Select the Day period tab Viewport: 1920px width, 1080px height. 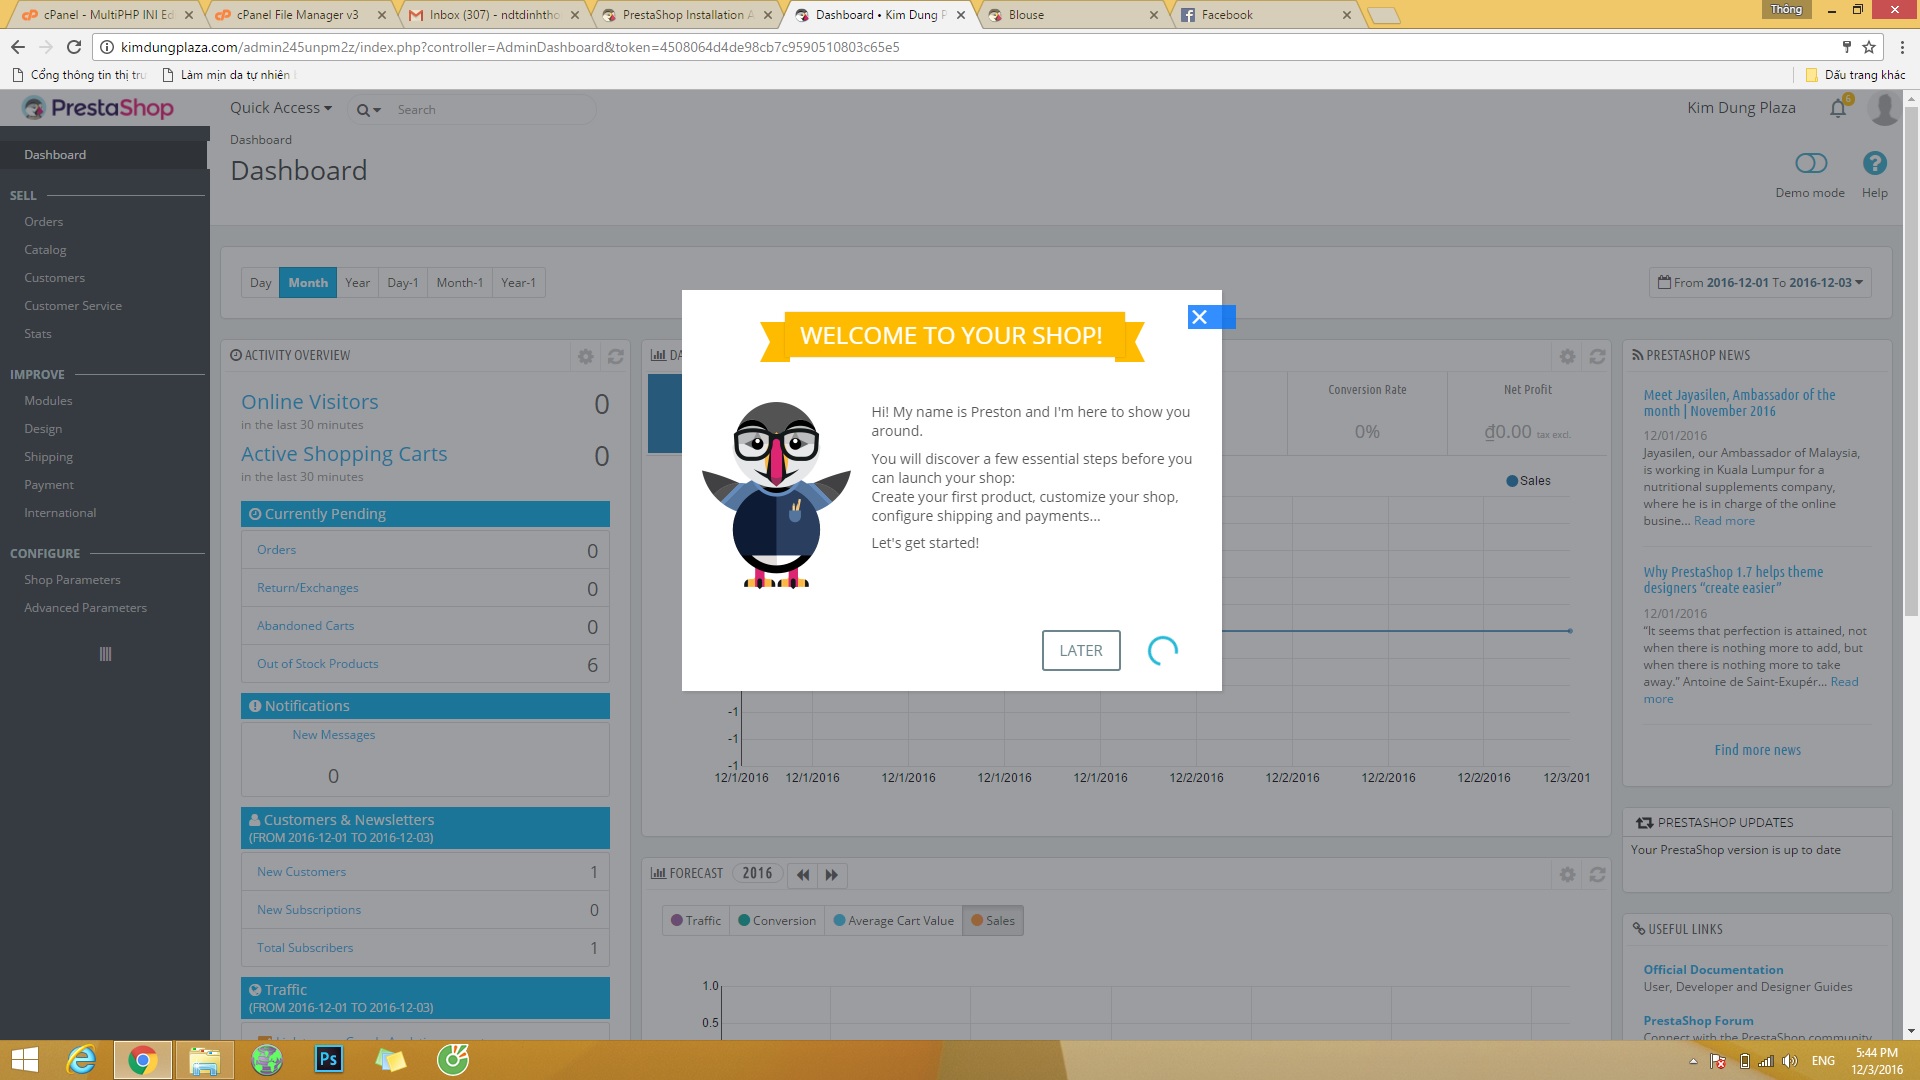coord(260,282)
